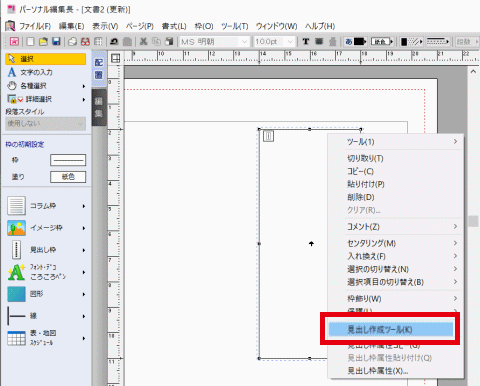Open print preview with the glasses icon
Image resolution: width=480 pixels, height=386 pixels.
85,42
